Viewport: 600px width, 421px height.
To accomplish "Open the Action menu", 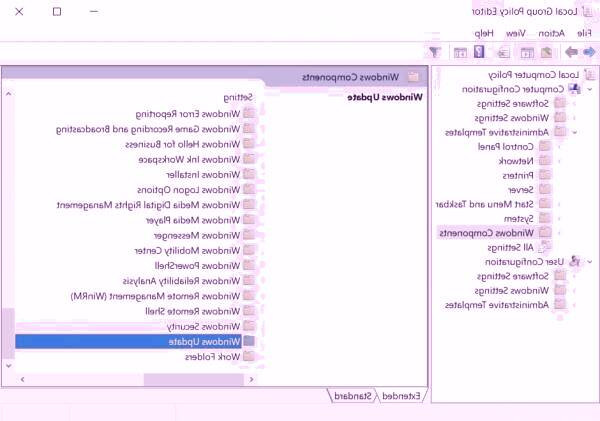I will pyautogui.click(x=551, y=34).
